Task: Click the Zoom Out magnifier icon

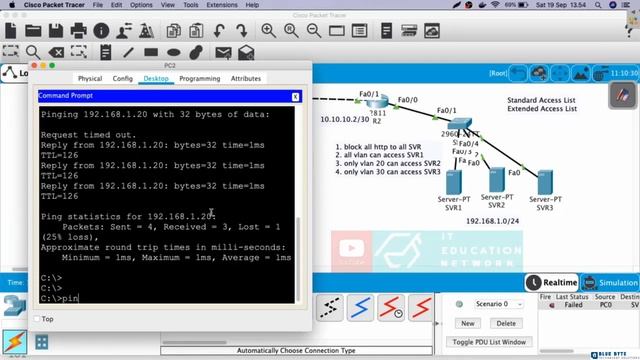Action: pos(313,31)
